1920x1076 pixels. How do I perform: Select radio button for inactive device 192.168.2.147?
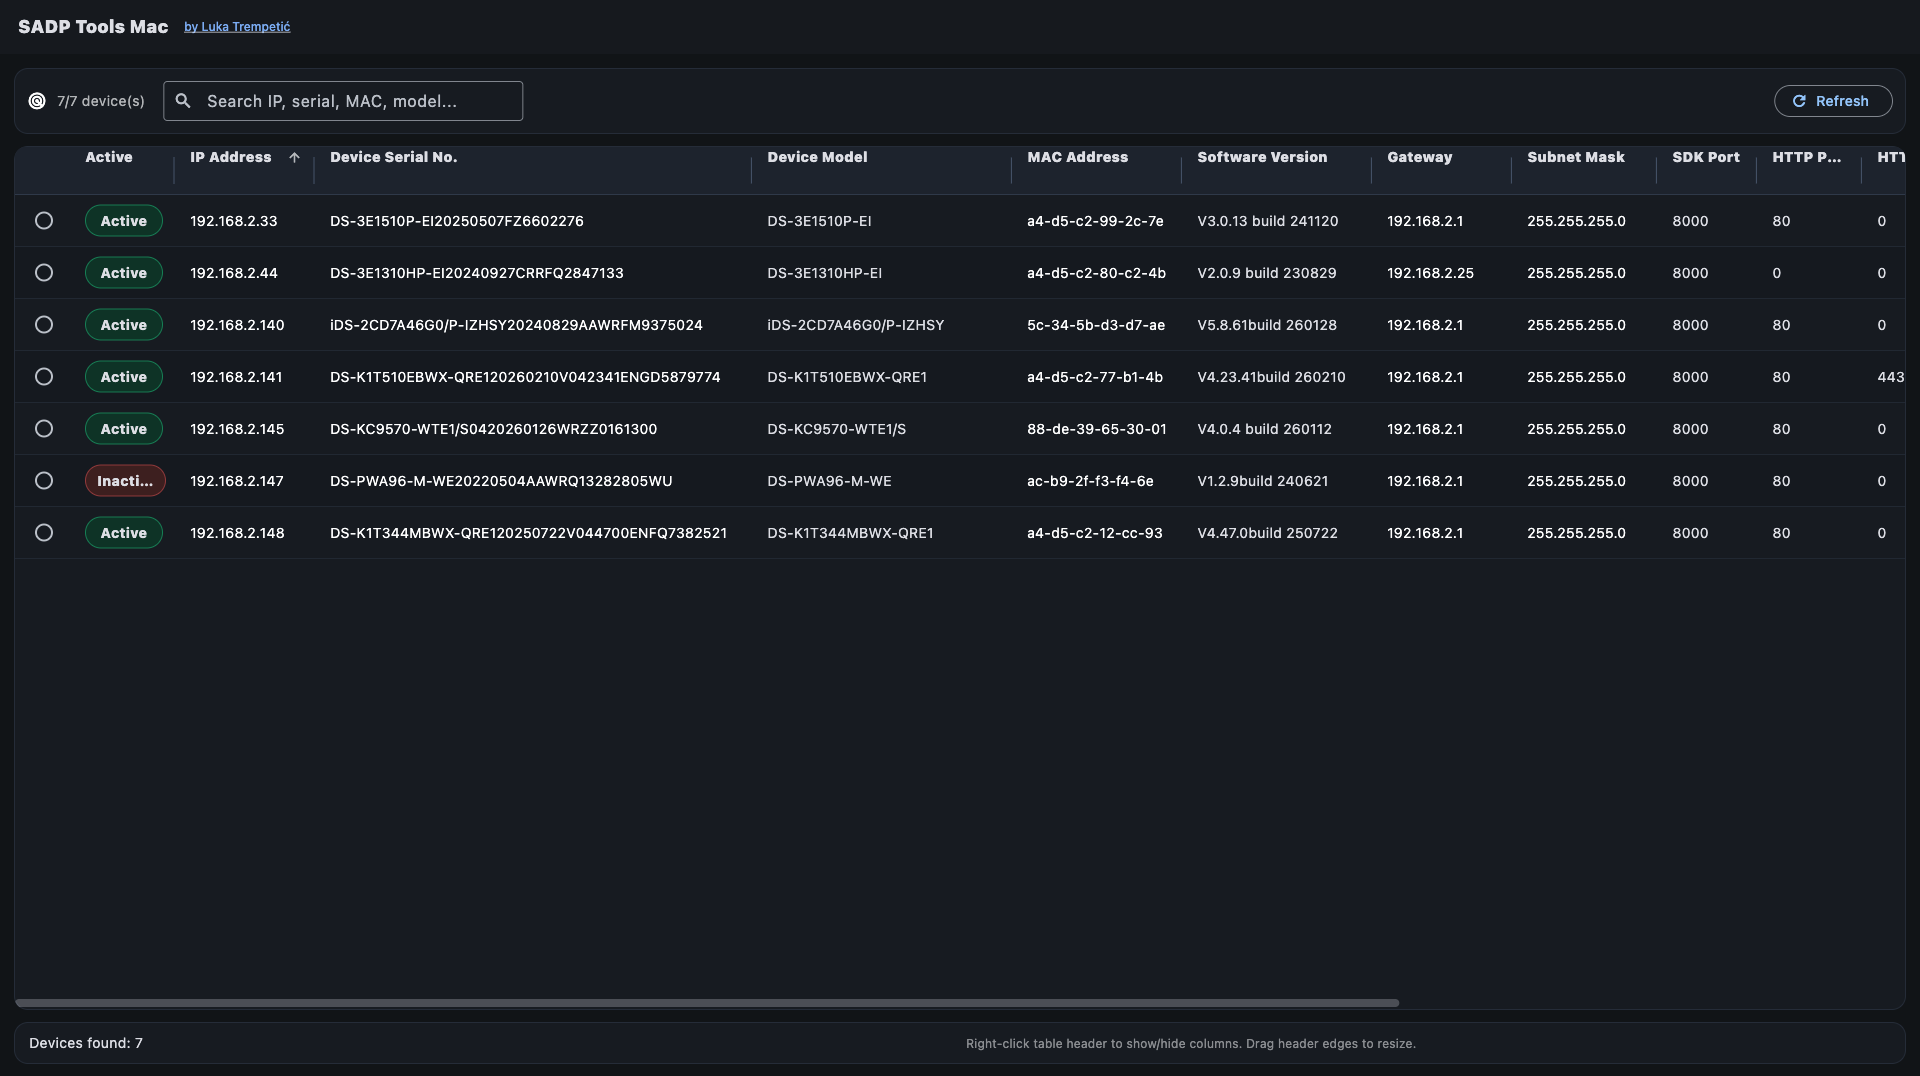click(x=44, y=481)
